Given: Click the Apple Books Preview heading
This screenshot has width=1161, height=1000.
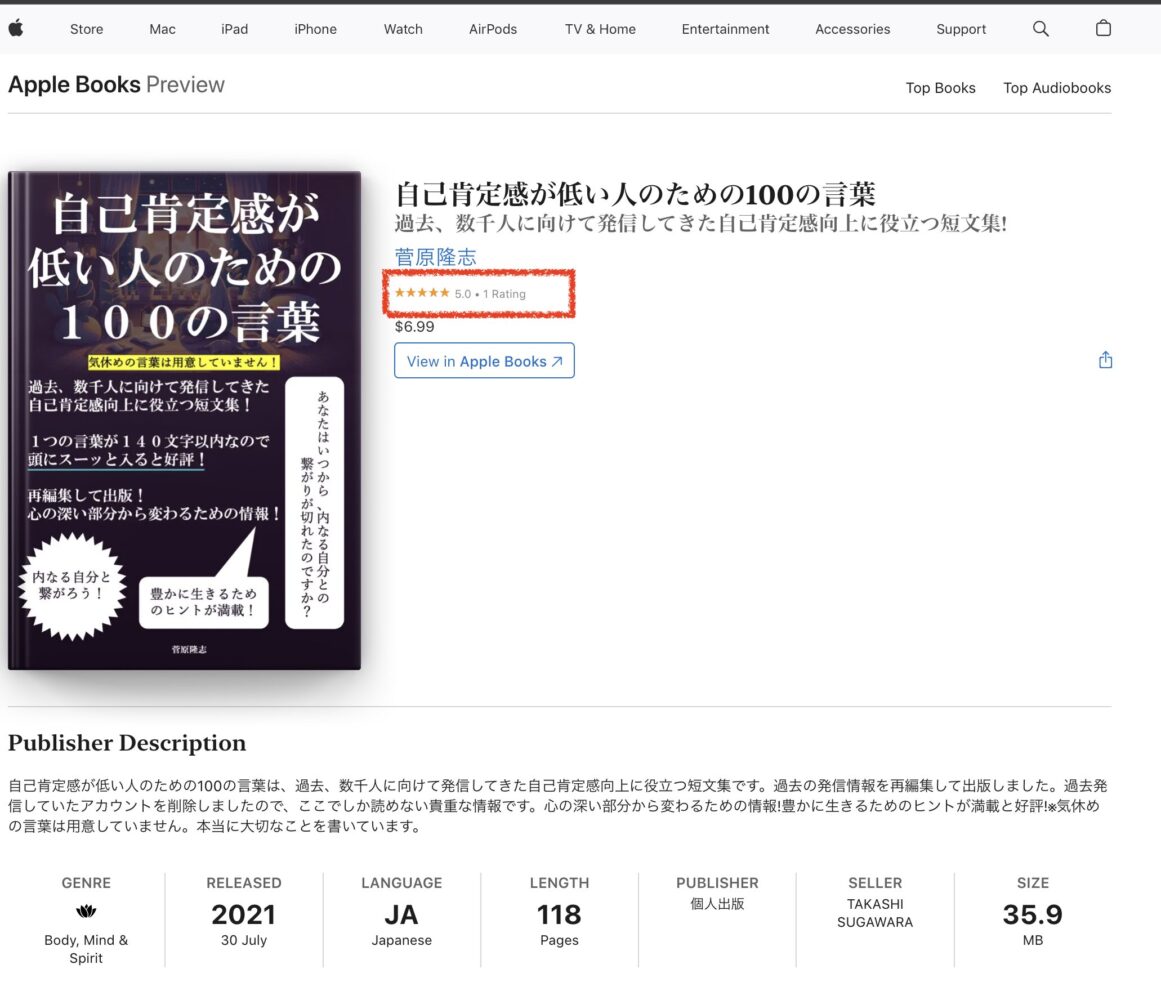Looking at the screenshot, I should (x=116, y=84).
